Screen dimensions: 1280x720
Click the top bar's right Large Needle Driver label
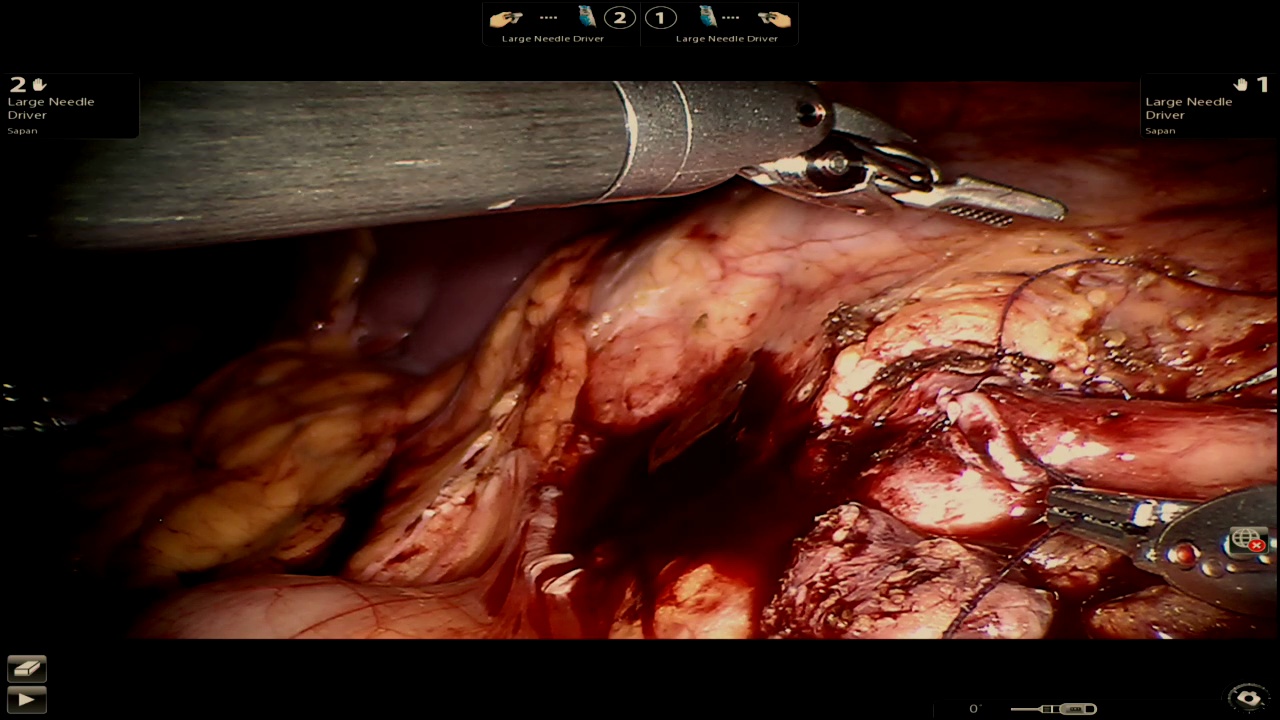tap(727, 39)
